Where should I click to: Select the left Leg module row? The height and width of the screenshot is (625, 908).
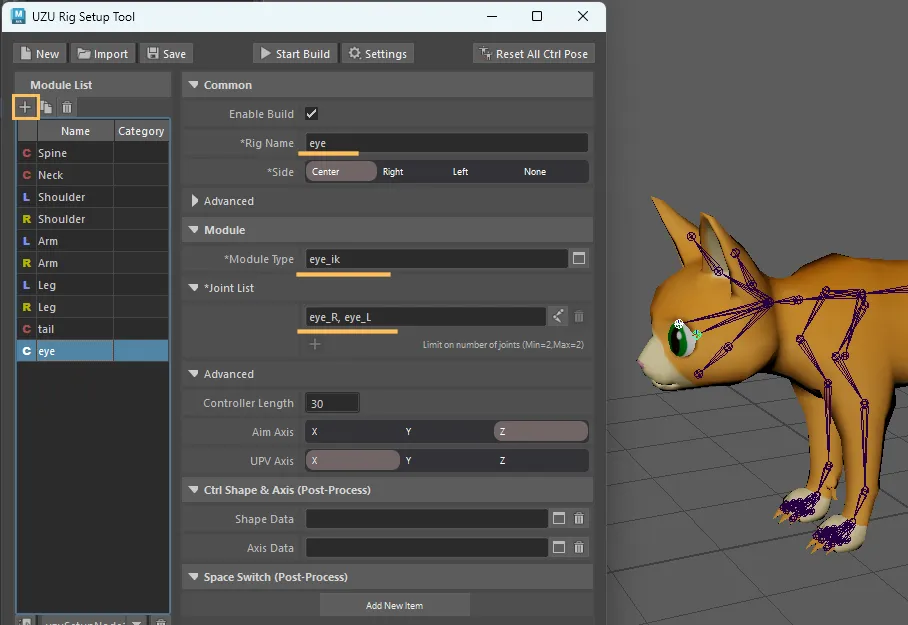(93, 285)
